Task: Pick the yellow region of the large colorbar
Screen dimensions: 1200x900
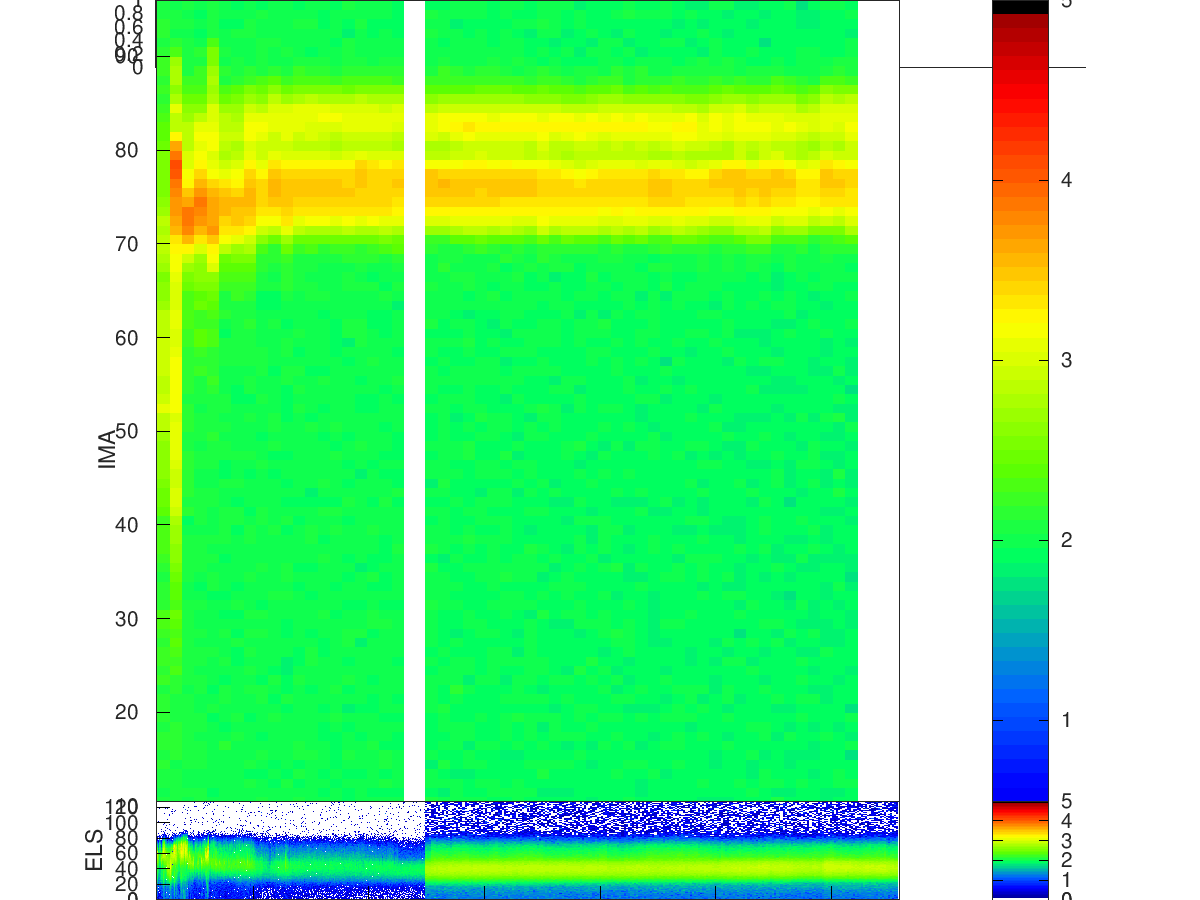Action: click(x=1020, y=325)
